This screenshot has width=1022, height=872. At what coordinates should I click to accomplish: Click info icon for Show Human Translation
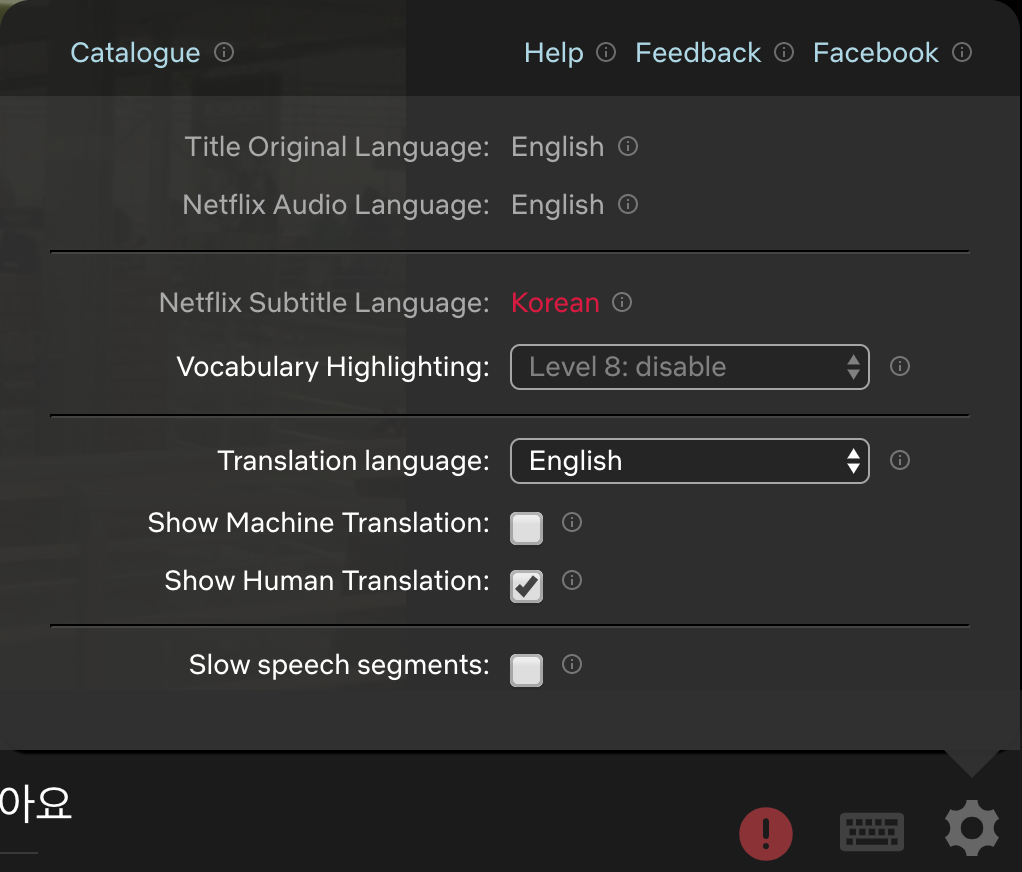(x=572, y=580)
